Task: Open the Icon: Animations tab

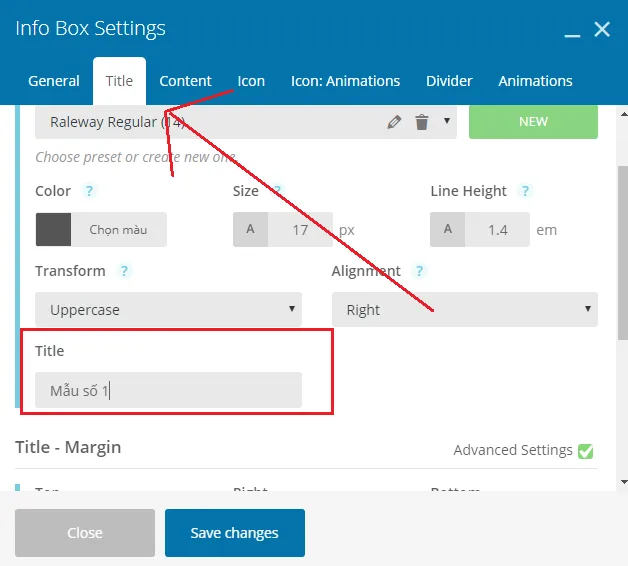Action: coord(345,81)
